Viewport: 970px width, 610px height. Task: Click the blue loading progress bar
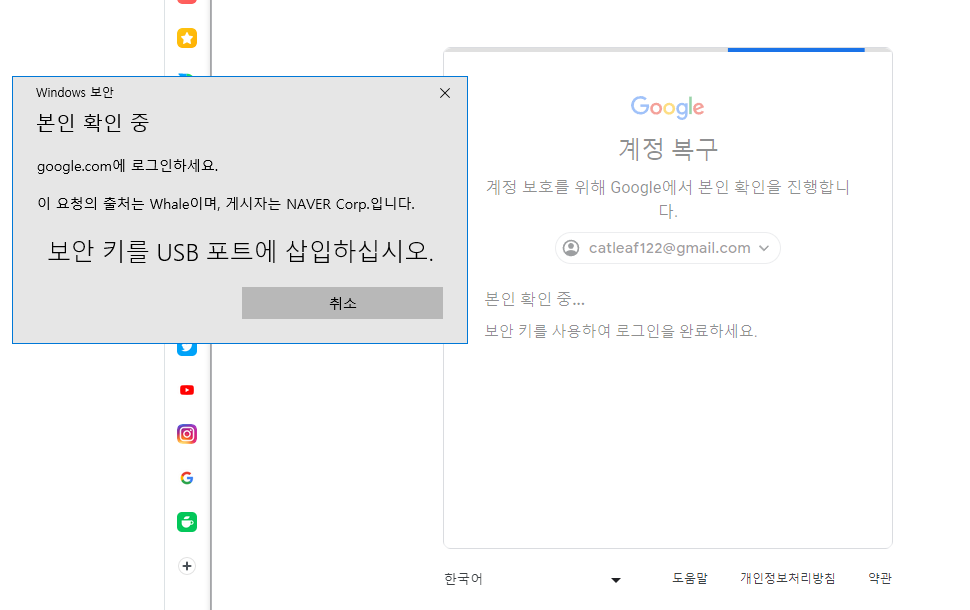pyautogui.click(x=796, y=49)
